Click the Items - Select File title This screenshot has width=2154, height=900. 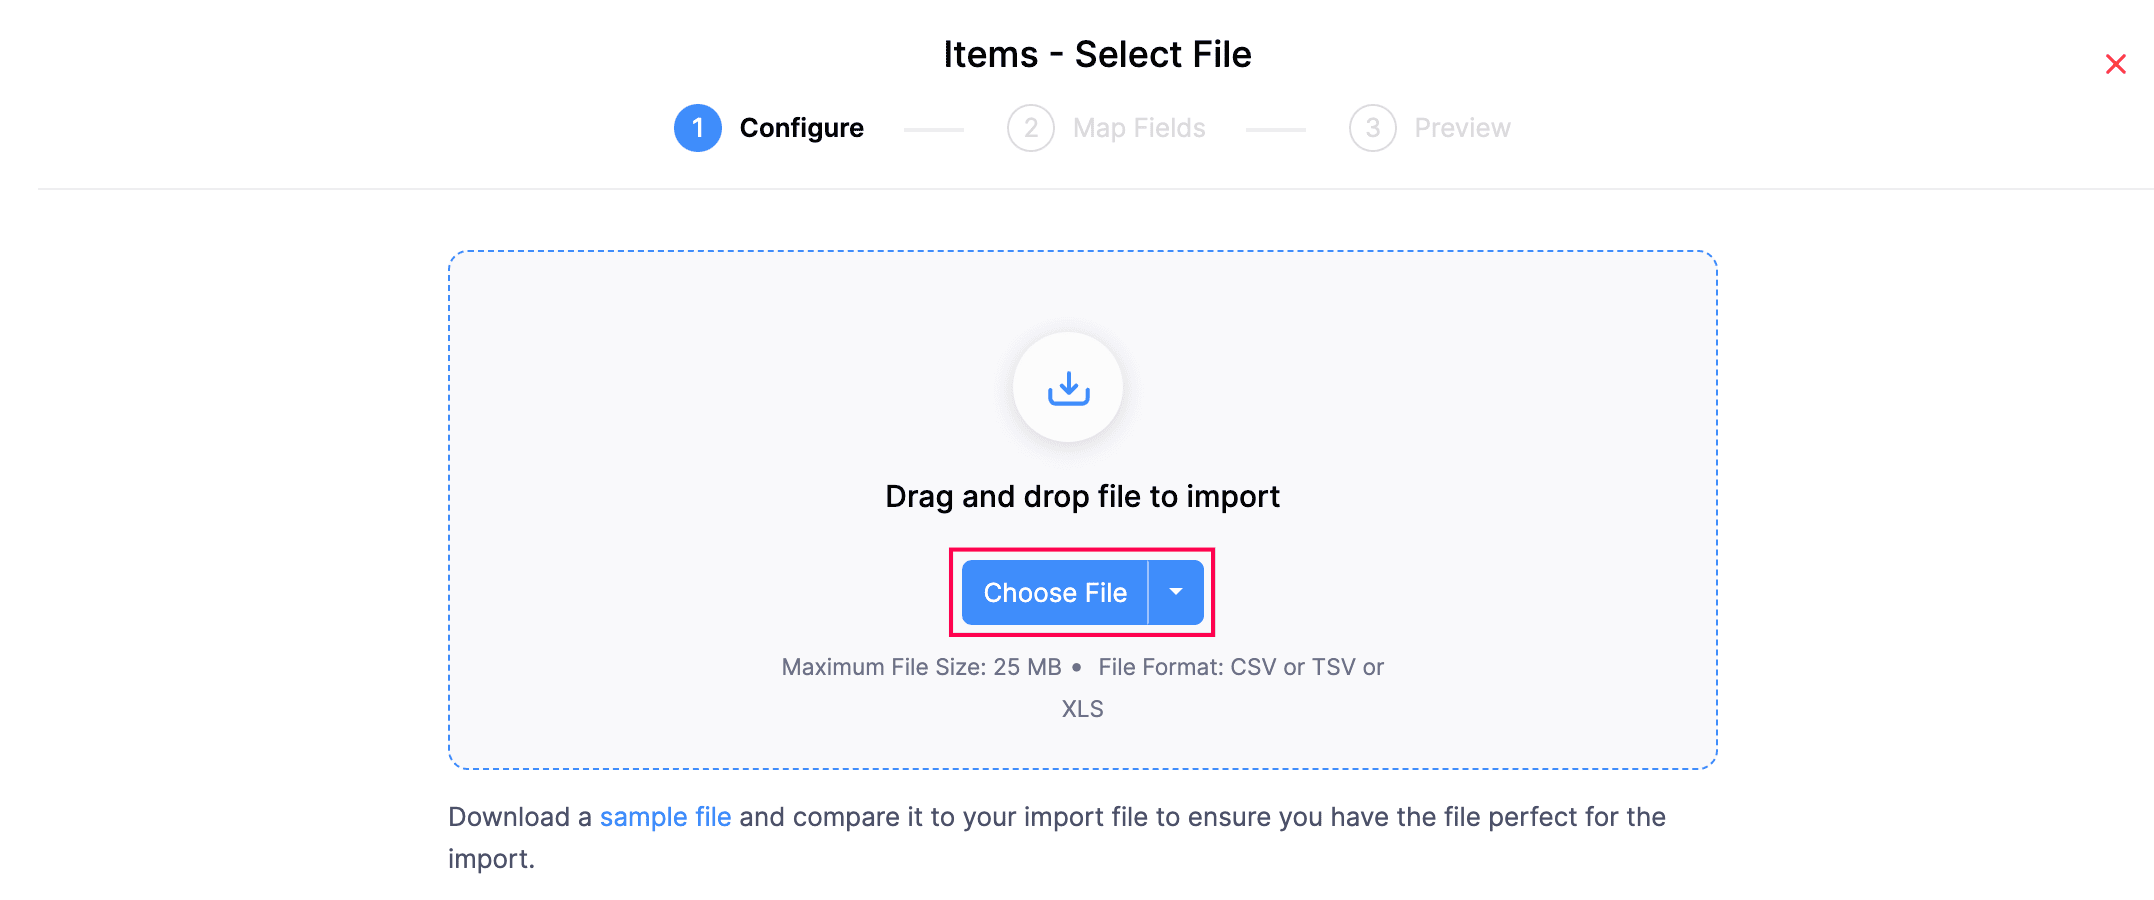click(x=1097, y=54)
